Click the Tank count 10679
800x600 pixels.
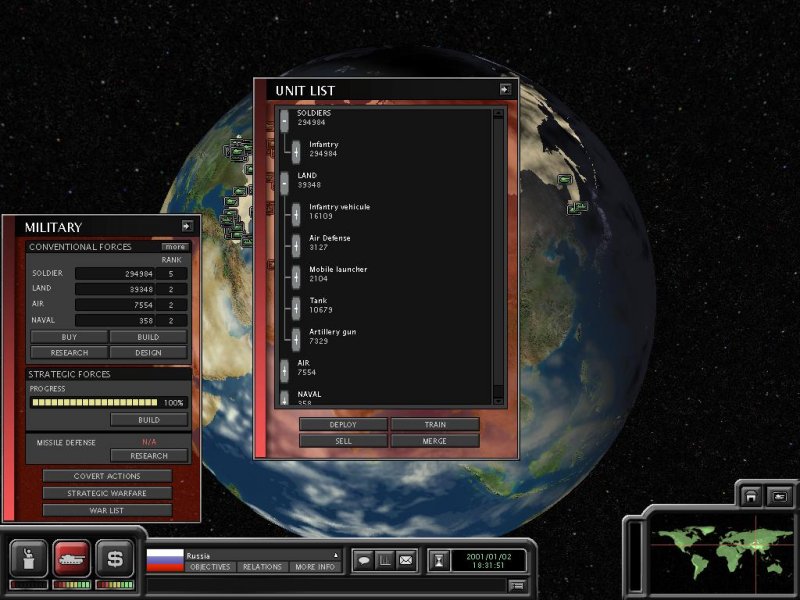coord(321,310)
